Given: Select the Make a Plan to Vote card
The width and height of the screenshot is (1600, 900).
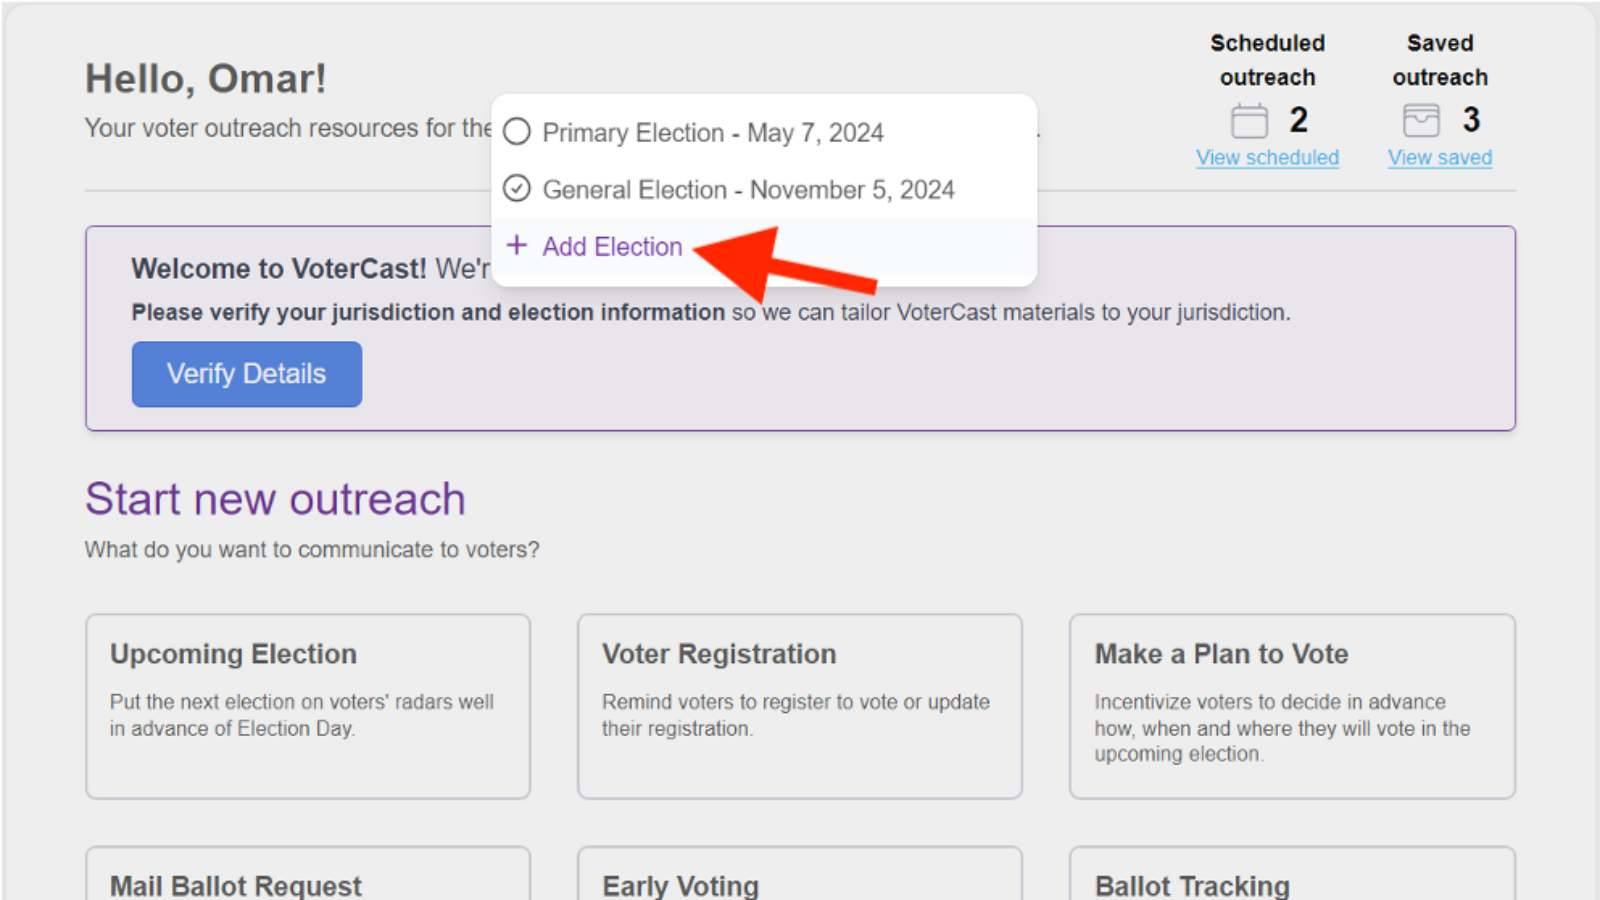Looking at the screenshot, I should point(1291,706).
